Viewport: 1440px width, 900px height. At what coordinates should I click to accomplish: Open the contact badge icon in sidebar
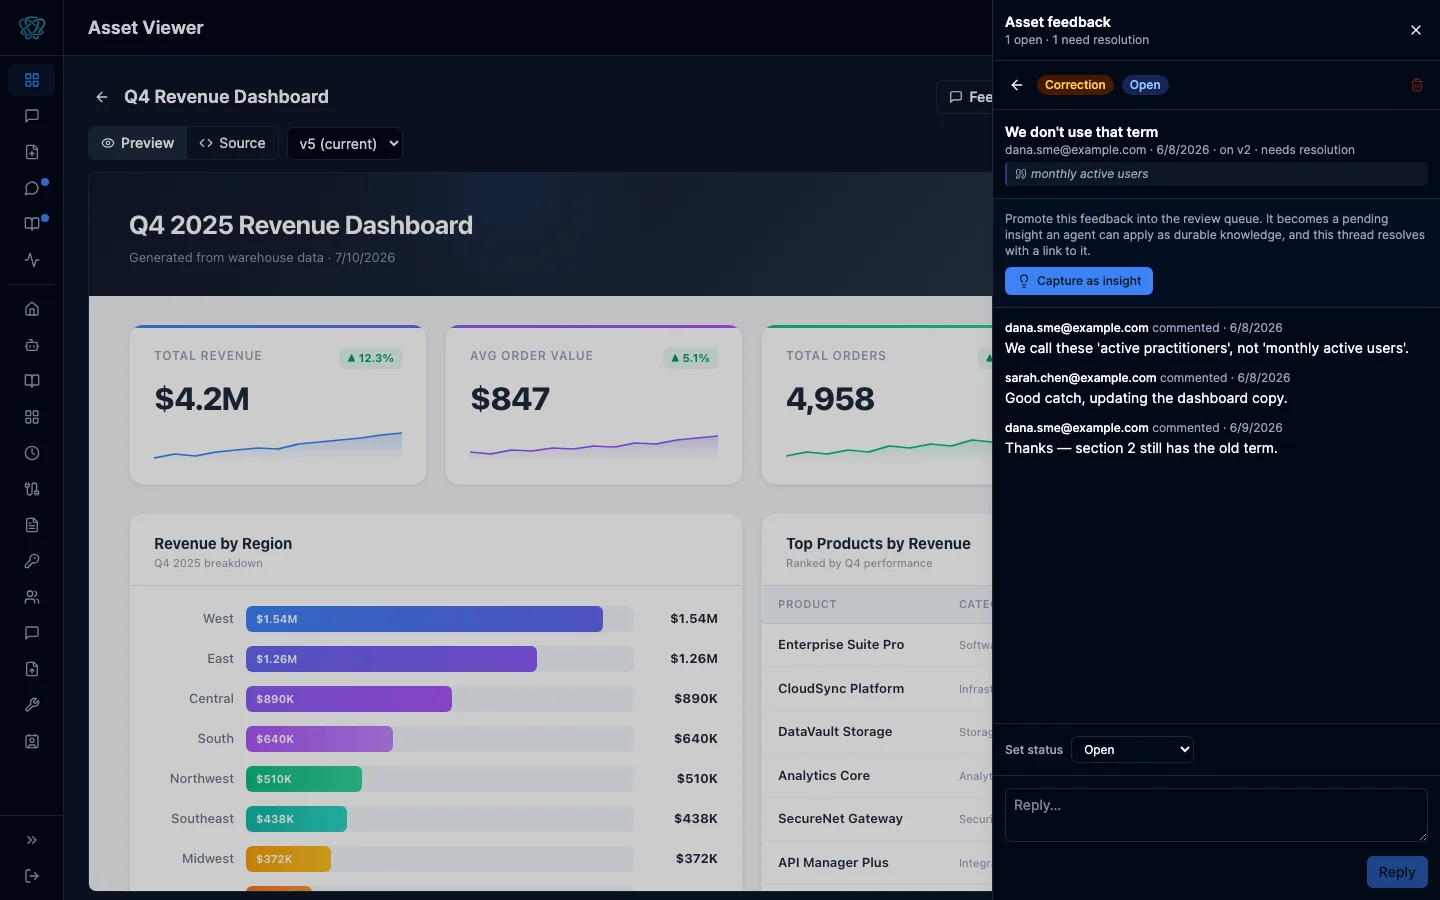(32, 741)
